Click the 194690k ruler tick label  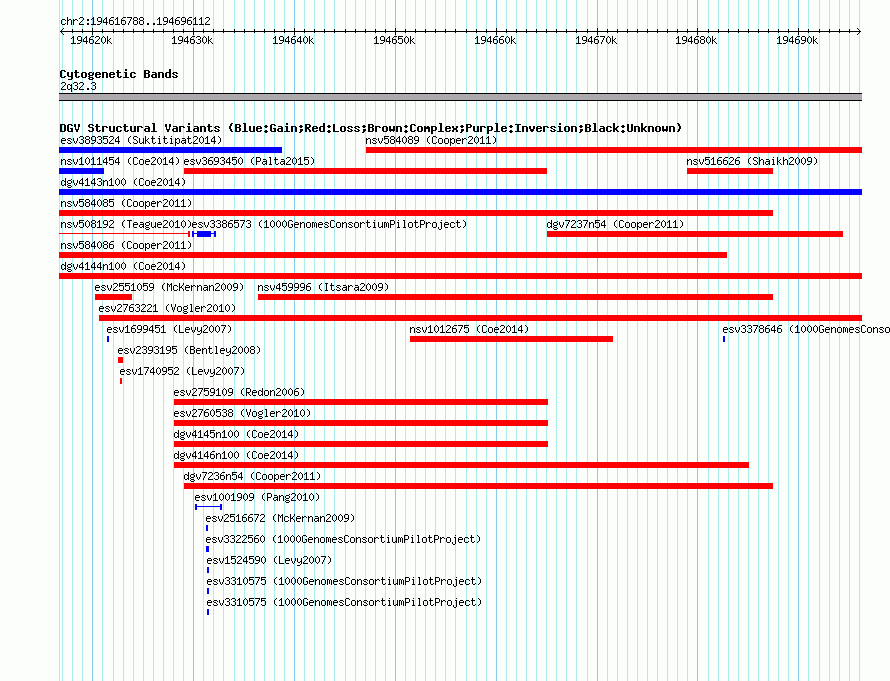point(797,40)
